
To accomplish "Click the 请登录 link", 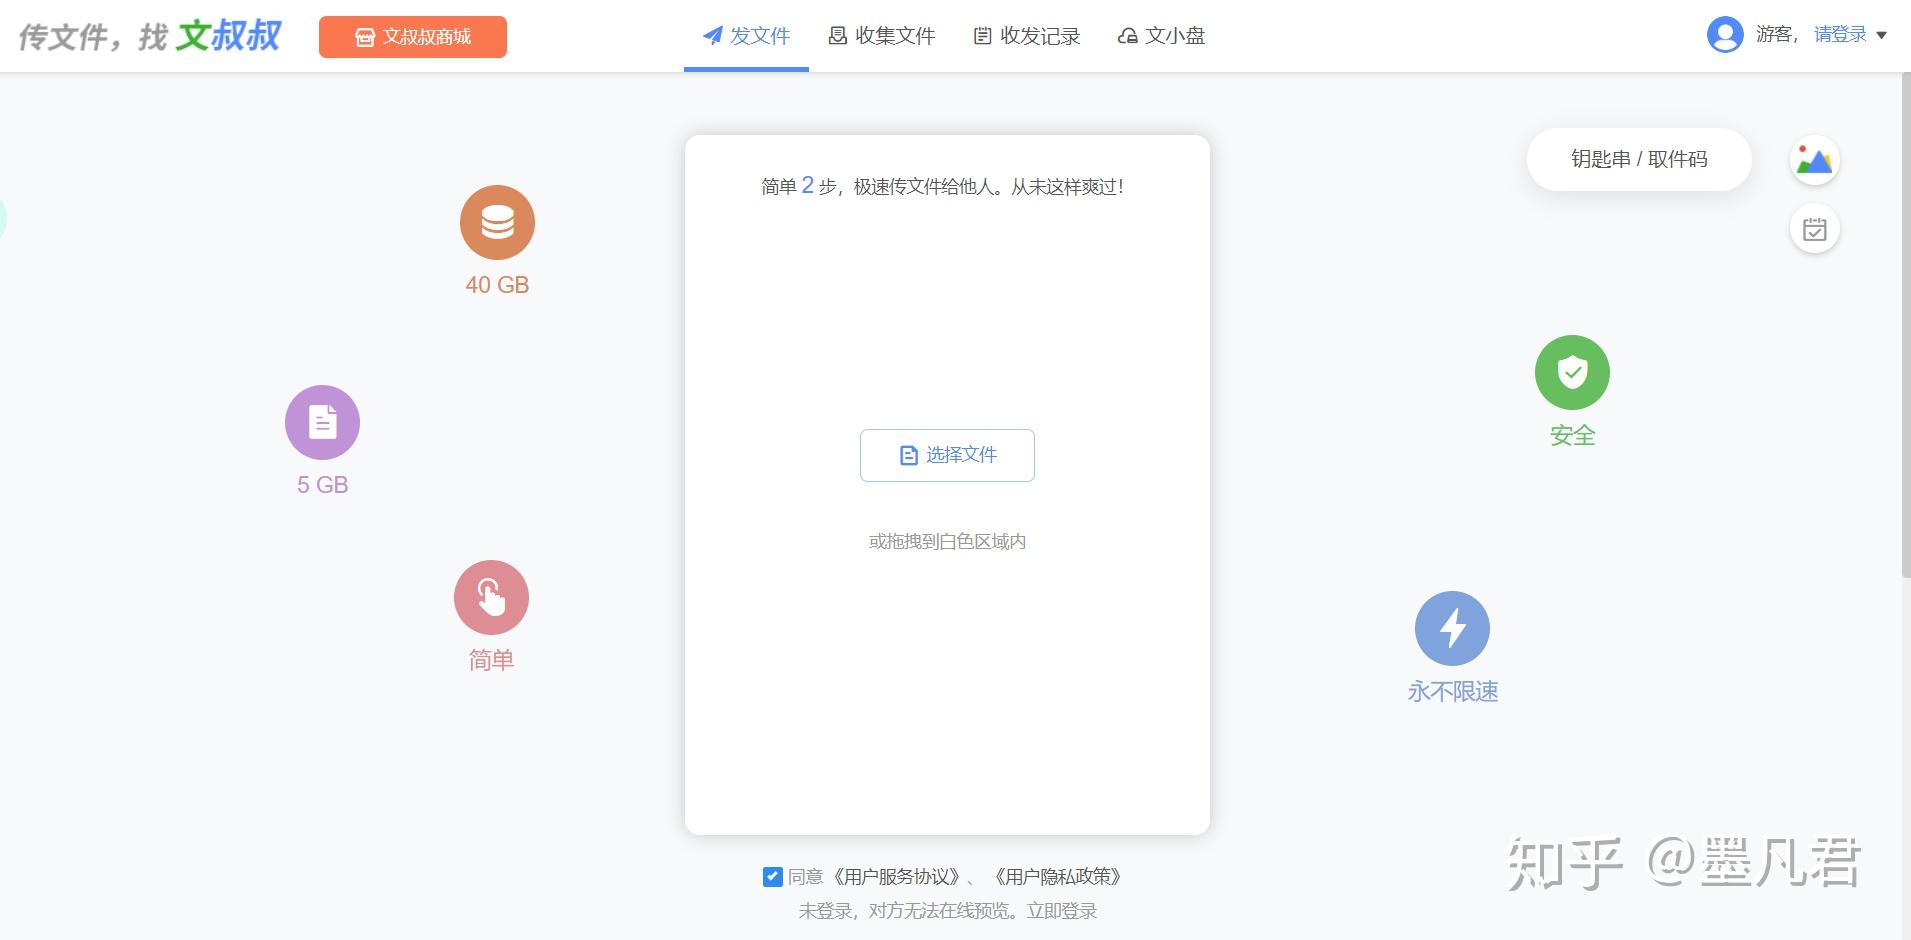I will (x=1840, y=35).
